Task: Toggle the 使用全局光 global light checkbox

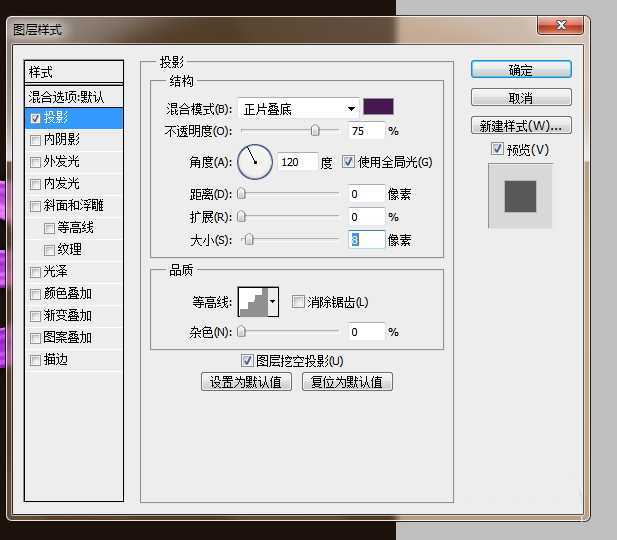Action: (349, 162)
